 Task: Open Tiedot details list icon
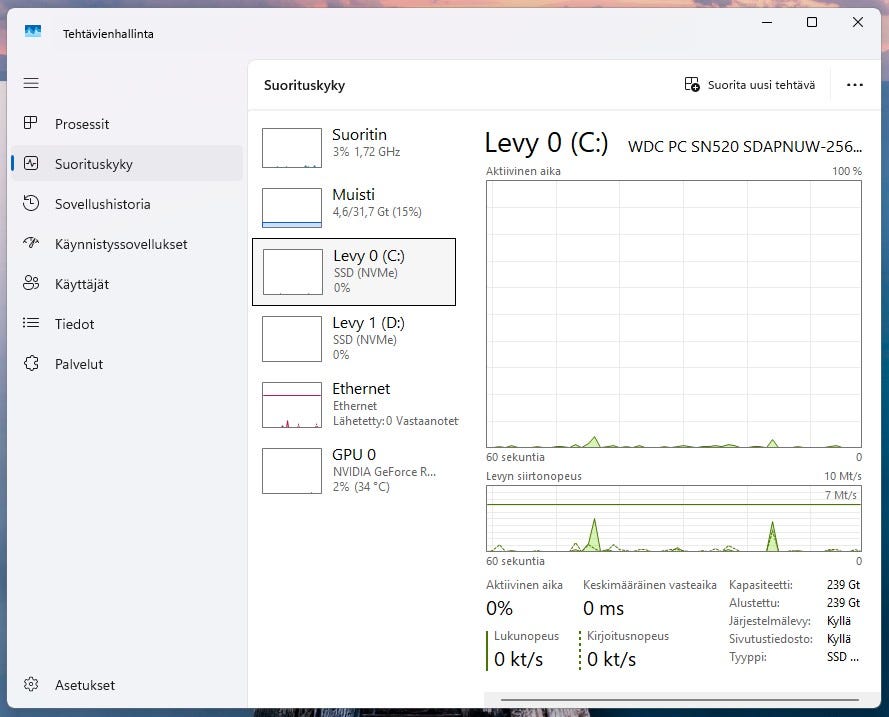point(31,323)
